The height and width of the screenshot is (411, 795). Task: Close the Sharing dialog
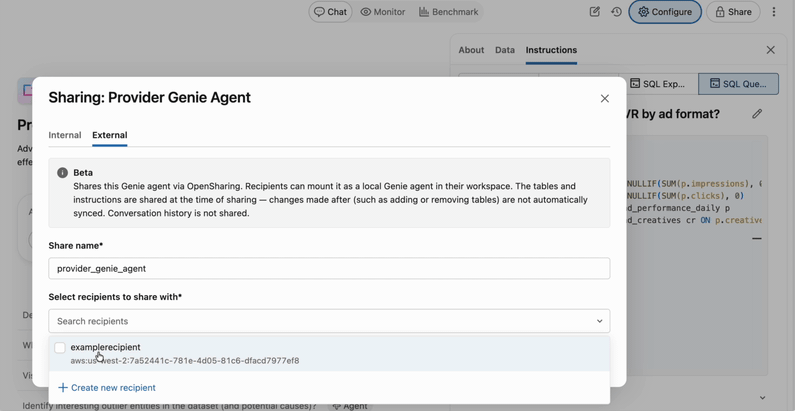click(x=604, y=98)
